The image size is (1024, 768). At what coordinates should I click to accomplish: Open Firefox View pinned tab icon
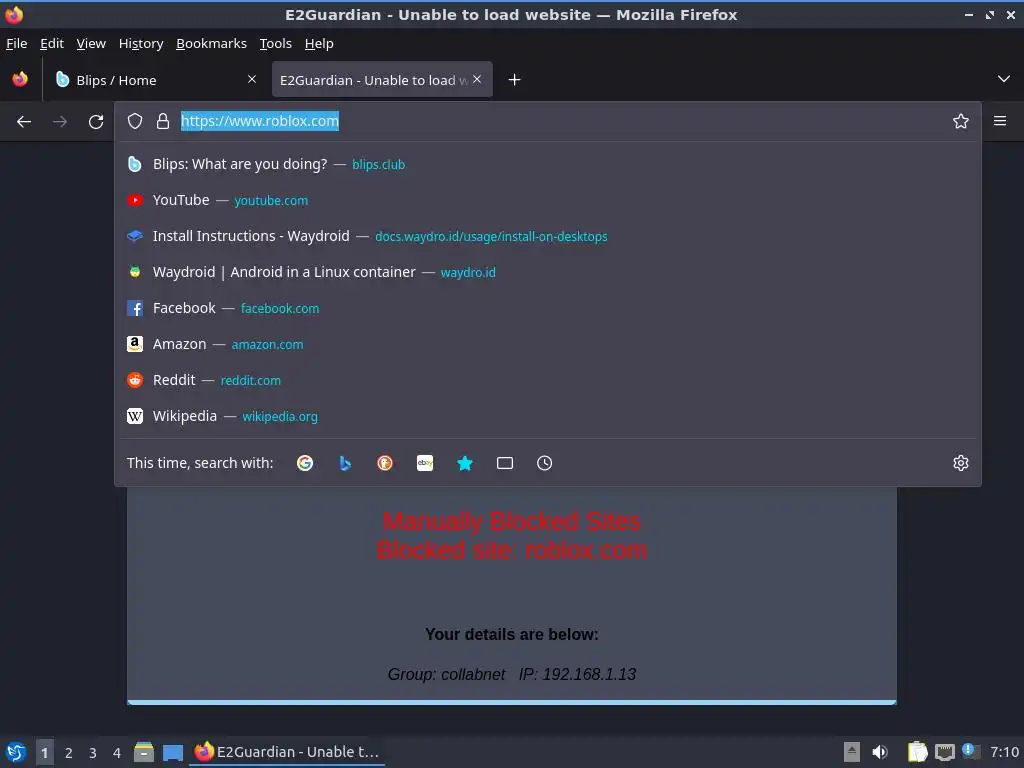[x=20, y=80]
